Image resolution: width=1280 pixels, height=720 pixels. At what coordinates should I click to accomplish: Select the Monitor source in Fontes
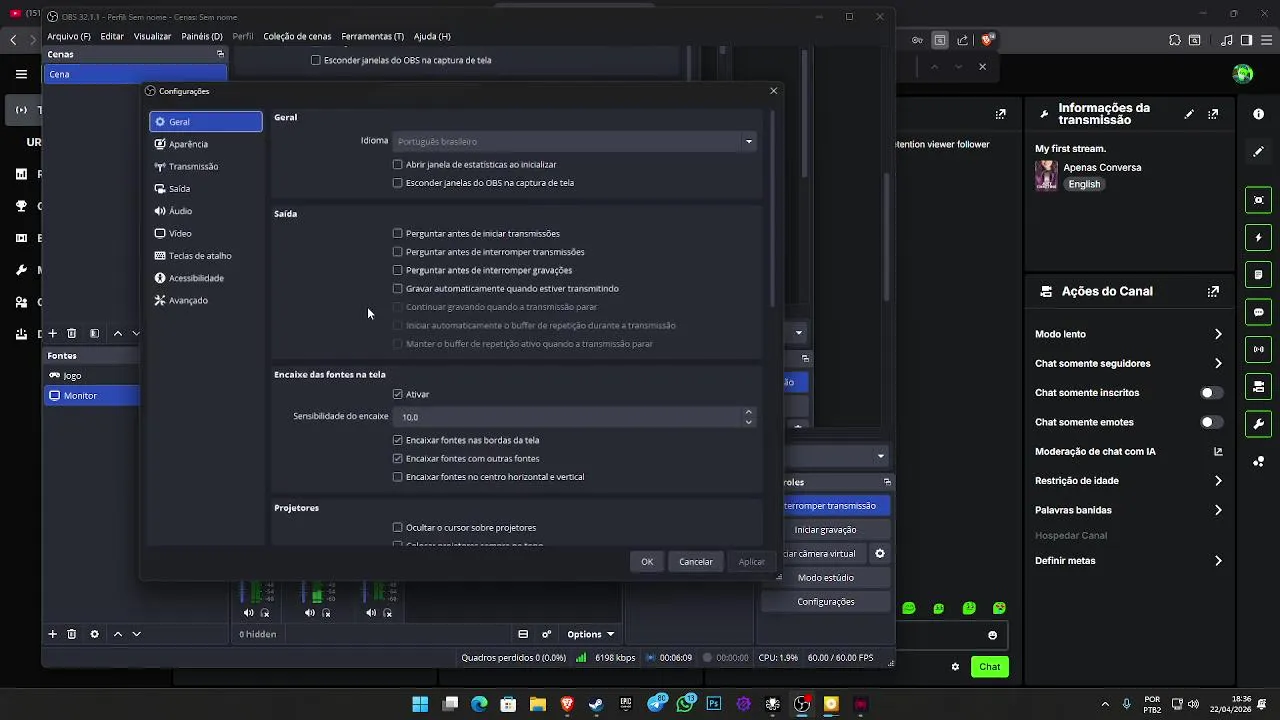pos(92,395)
